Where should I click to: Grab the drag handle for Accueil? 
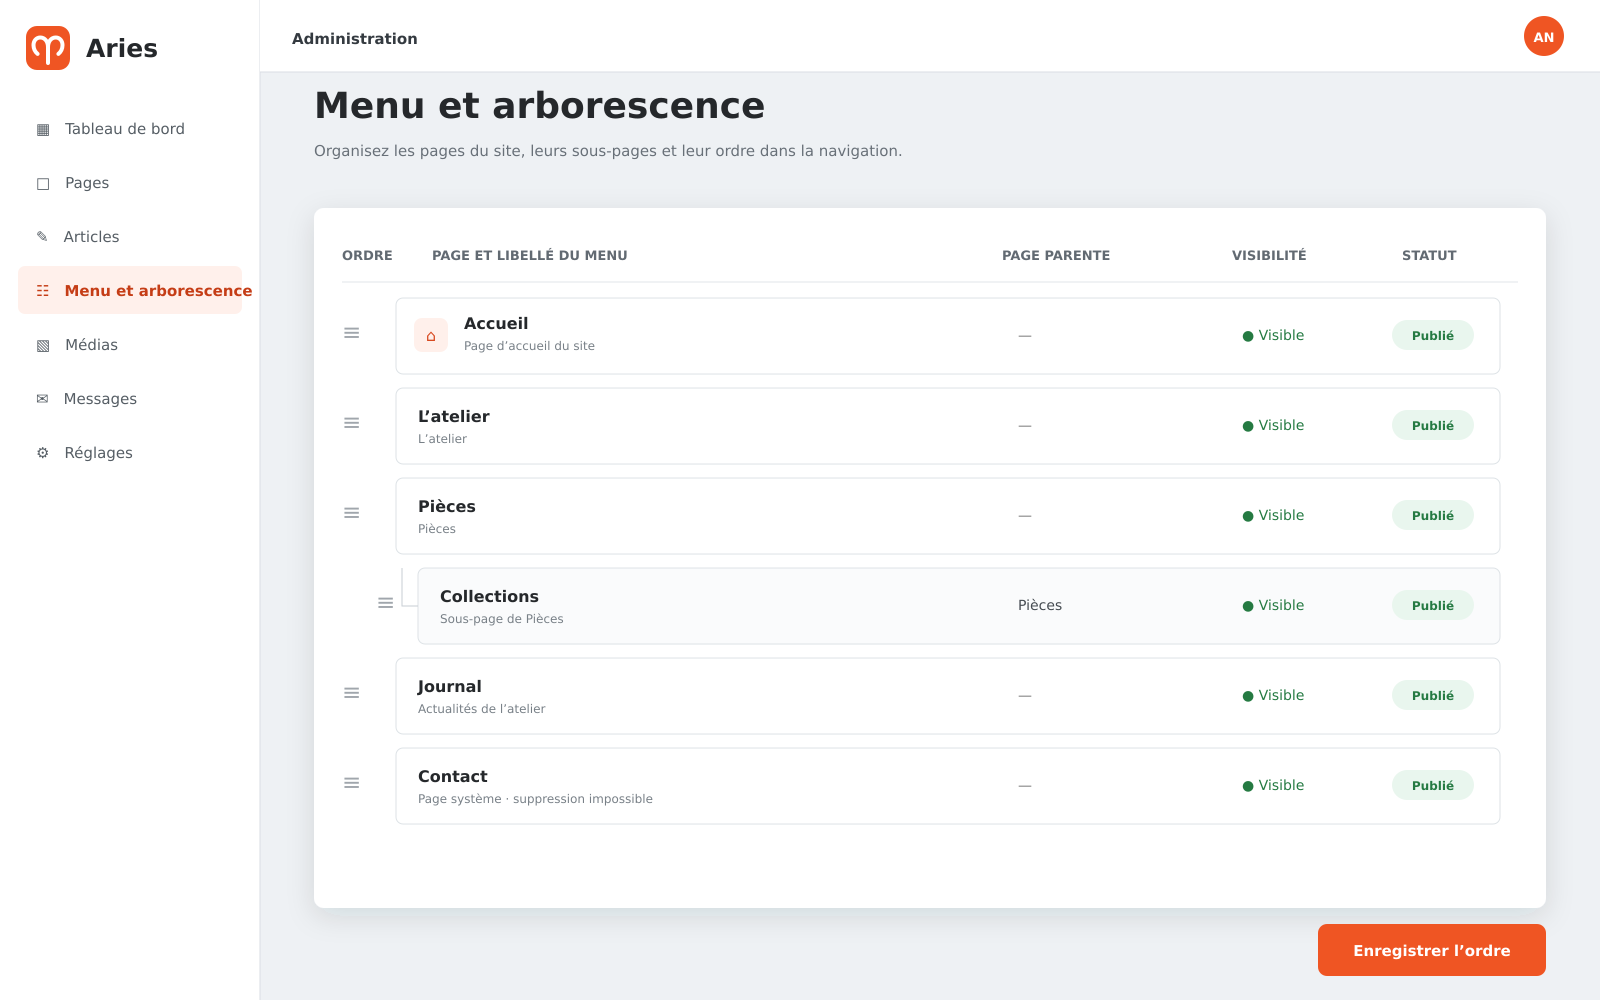click(352, 333)
